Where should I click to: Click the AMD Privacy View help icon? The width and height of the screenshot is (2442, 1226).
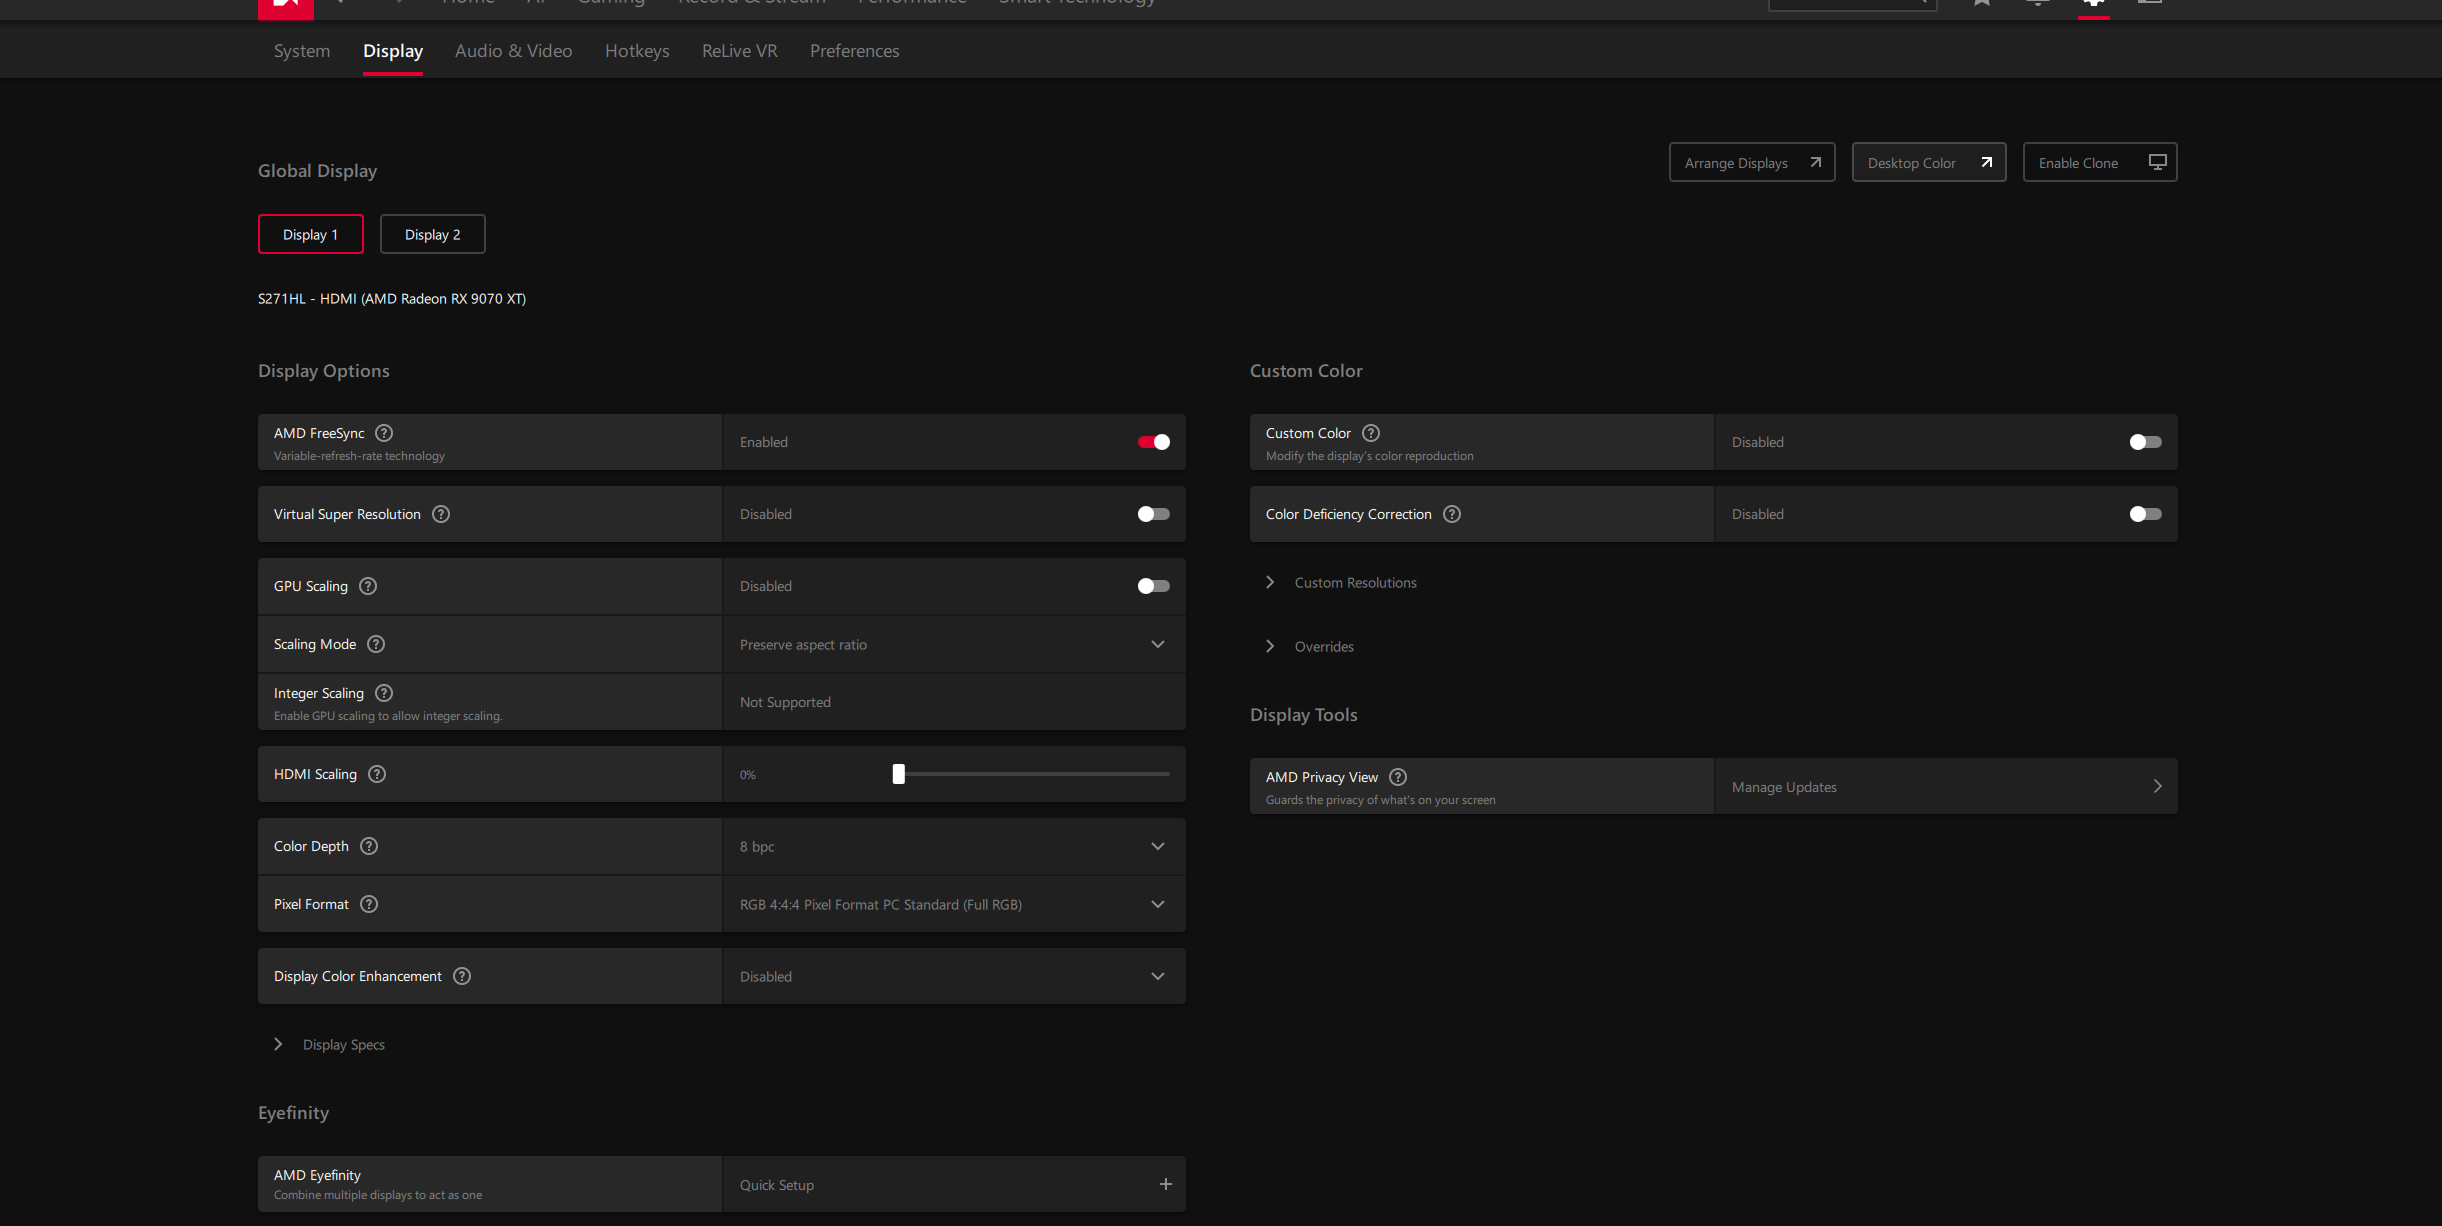(x=1398, y=777)
